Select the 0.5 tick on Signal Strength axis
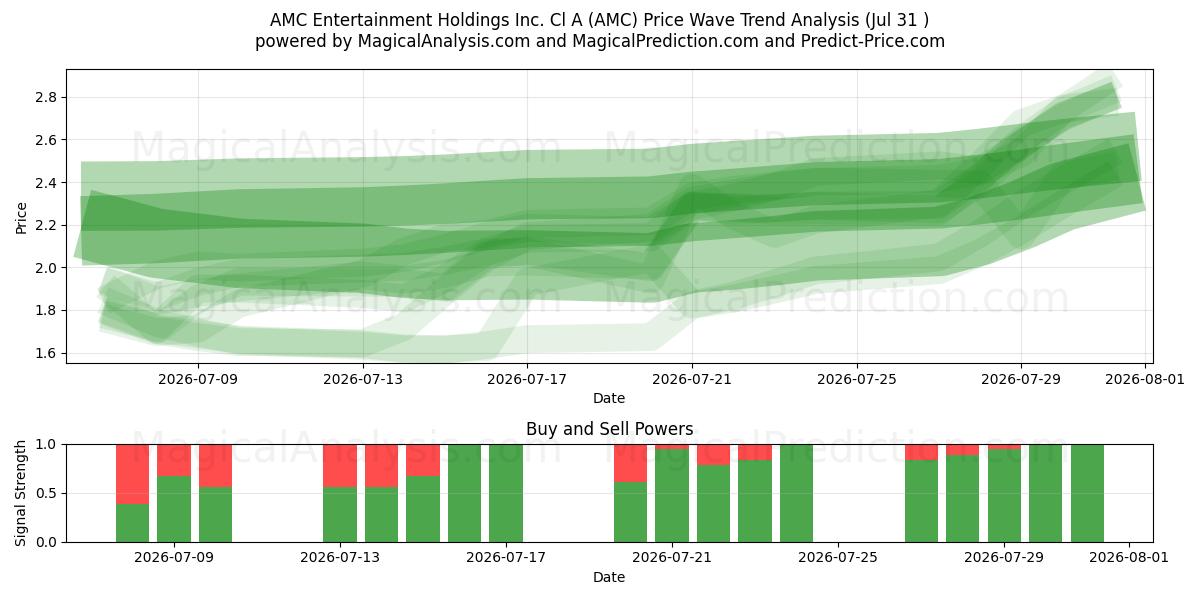Viewport: 1200px width, 600px height. click(x=46, y=493)
